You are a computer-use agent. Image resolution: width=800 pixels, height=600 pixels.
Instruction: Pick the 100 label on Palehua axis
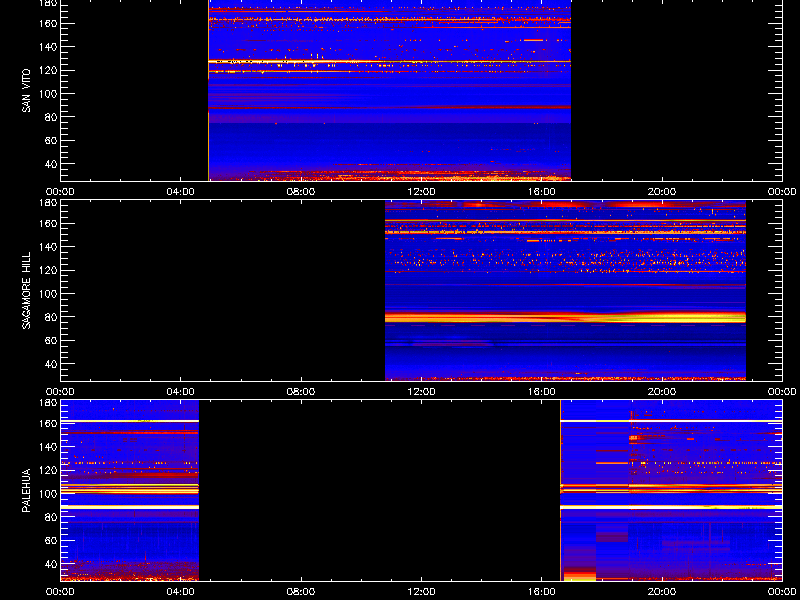[x=49, y=493]
